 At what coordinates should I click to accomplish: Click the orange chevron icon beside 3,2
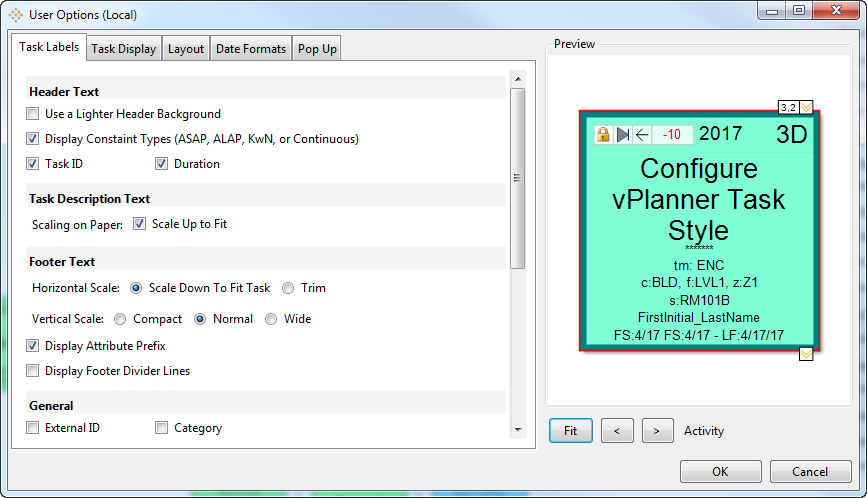click(806, 107)
